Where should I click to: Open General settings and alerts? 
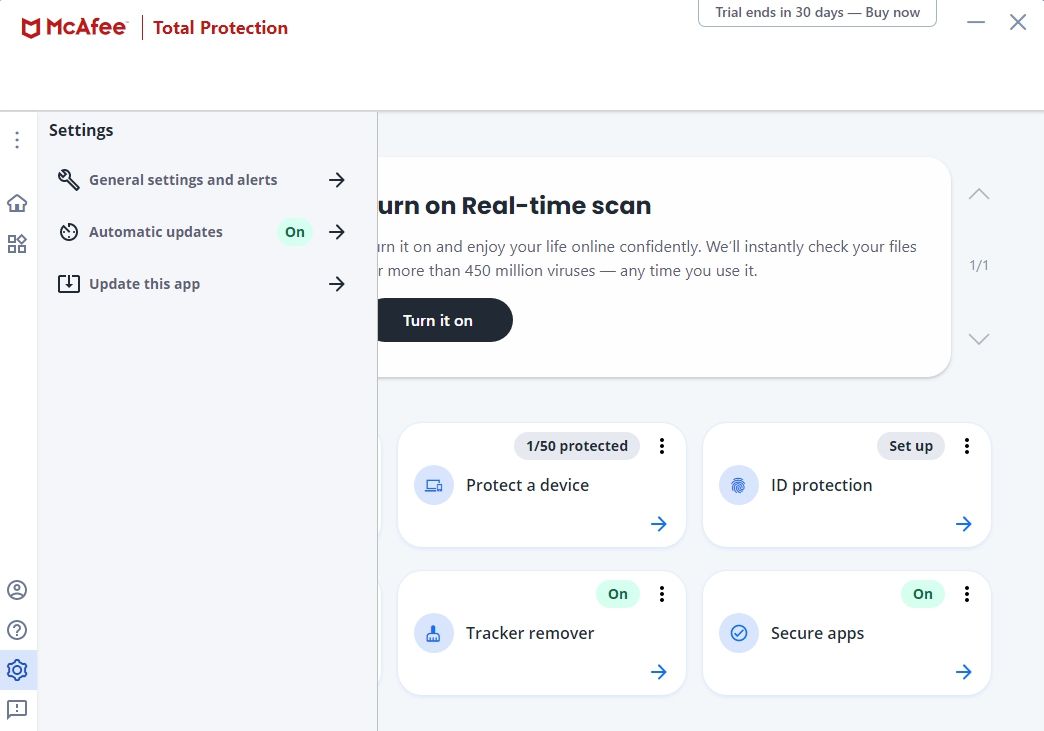pos(183,180)
